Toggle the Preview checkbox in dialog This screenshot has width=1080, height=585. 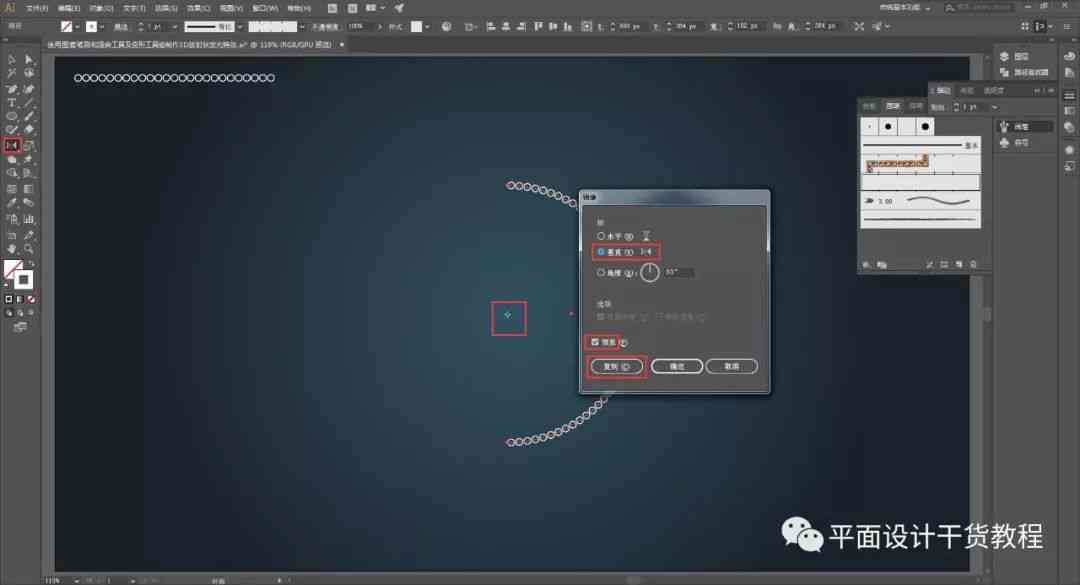(x=595, y=342)
